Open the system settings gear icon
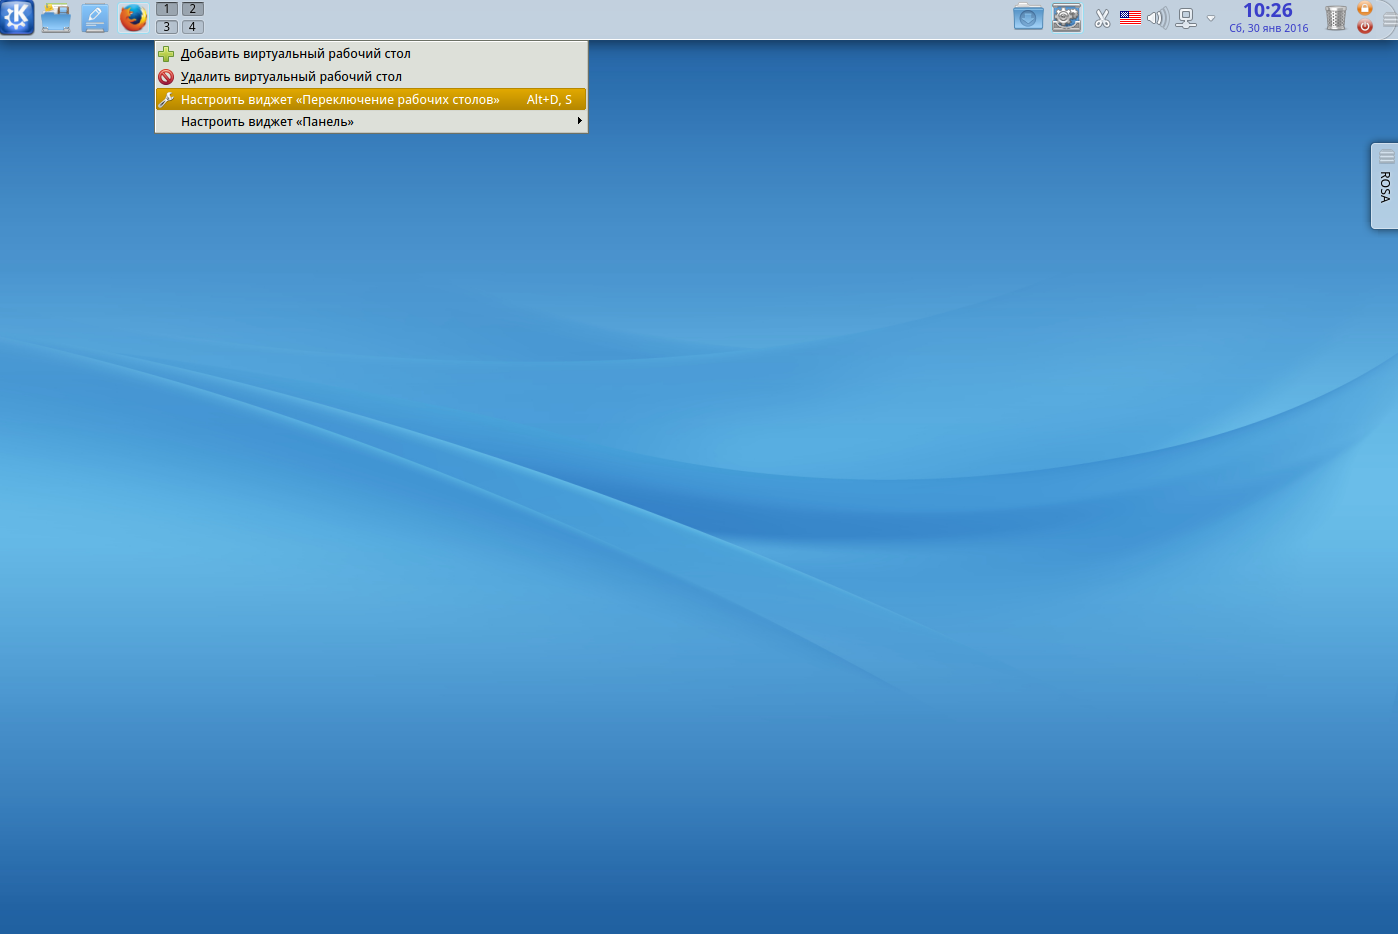 pyautogui.click(x=1067, y=18)
